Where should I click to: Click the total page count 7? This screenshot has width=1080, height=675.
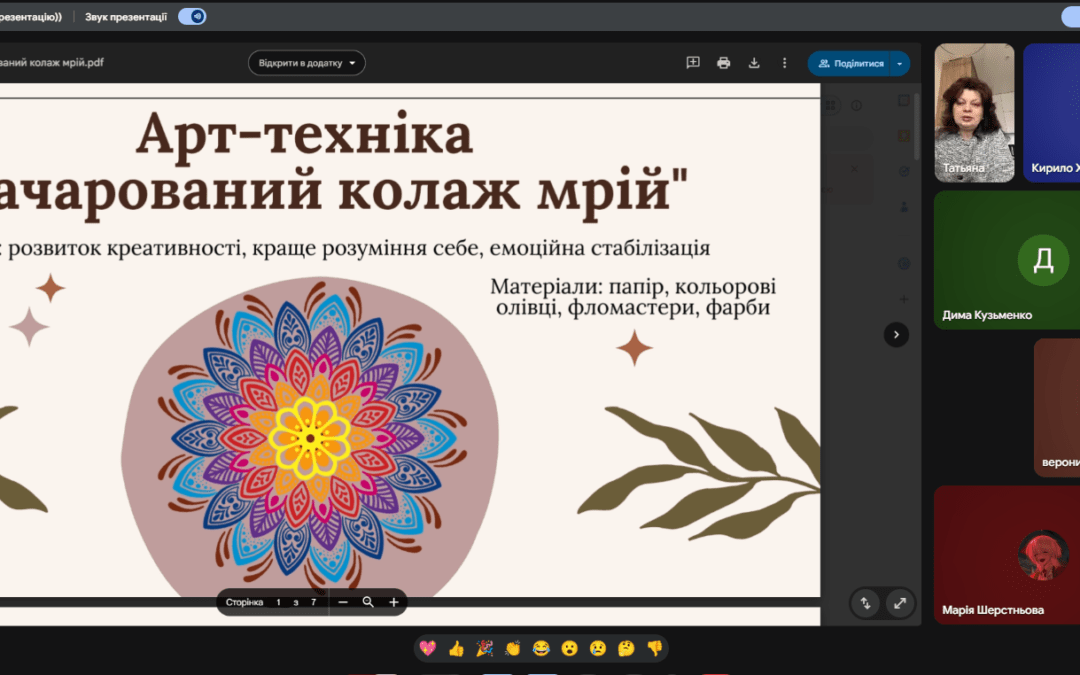pos(313,602)
